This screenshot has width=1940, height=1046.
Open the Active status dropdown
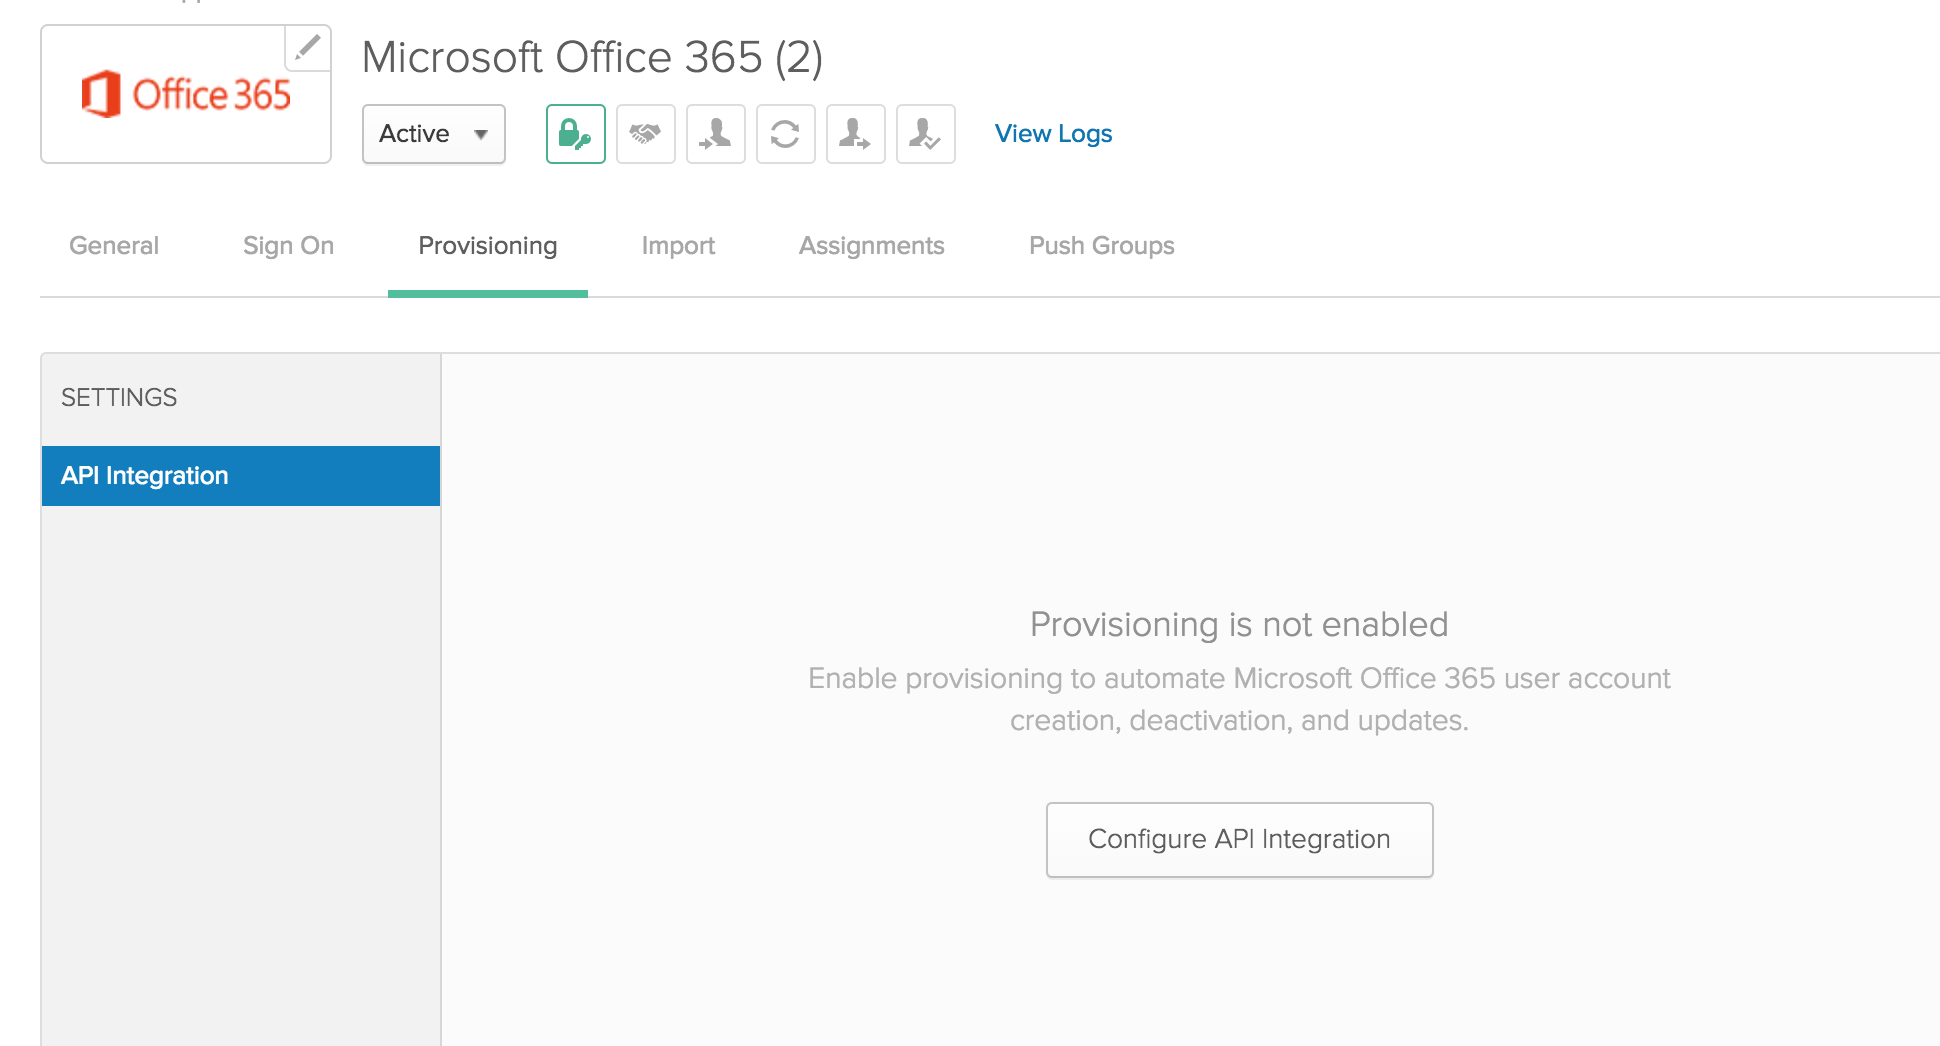(x=433, y=134)
